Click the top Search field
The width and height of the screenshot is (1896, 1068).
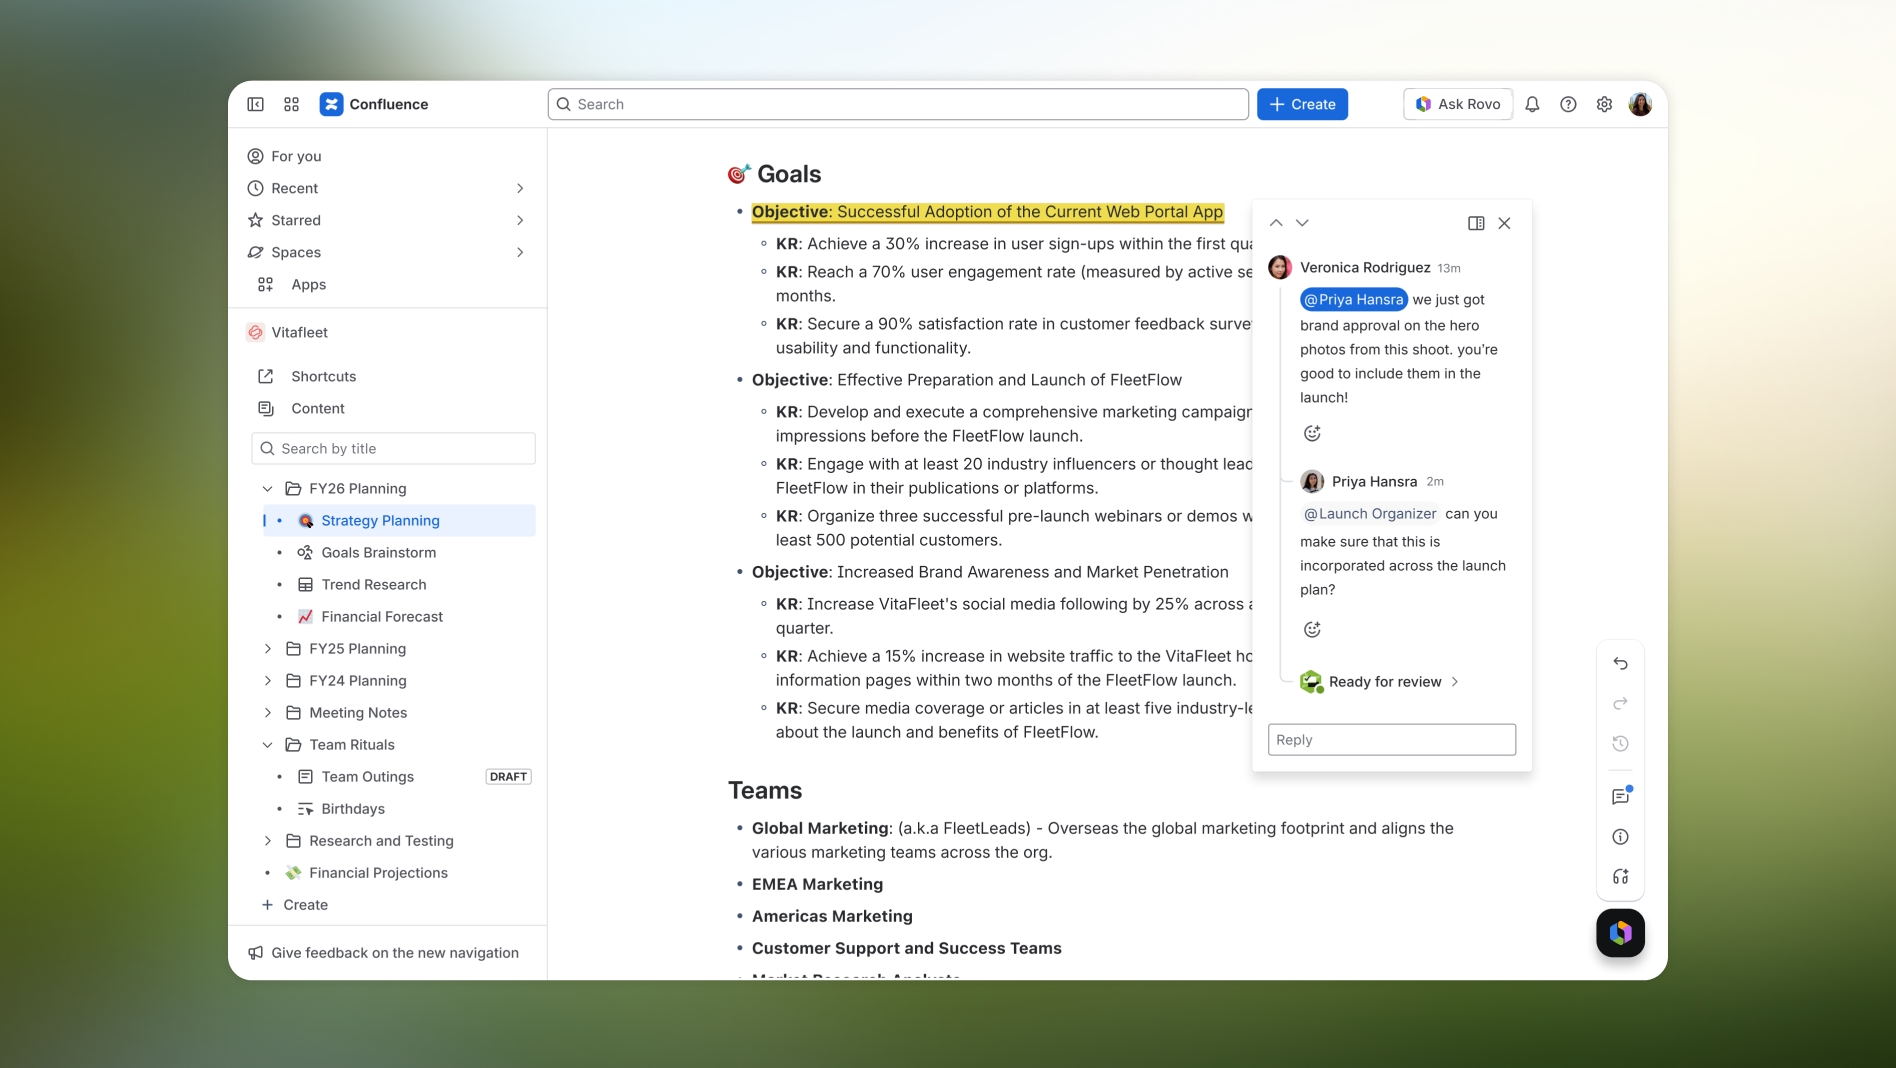[898, 104]
